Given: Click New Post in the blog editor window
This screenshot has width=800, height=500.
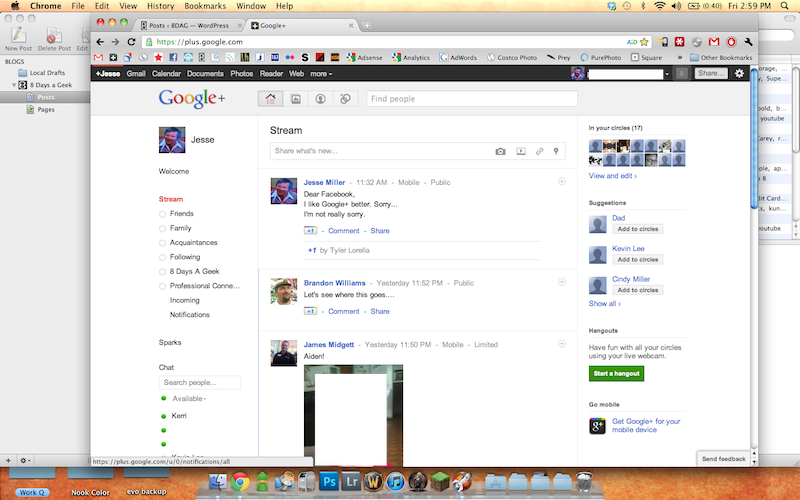Looking at the screenshot, I should click(18, 39).
